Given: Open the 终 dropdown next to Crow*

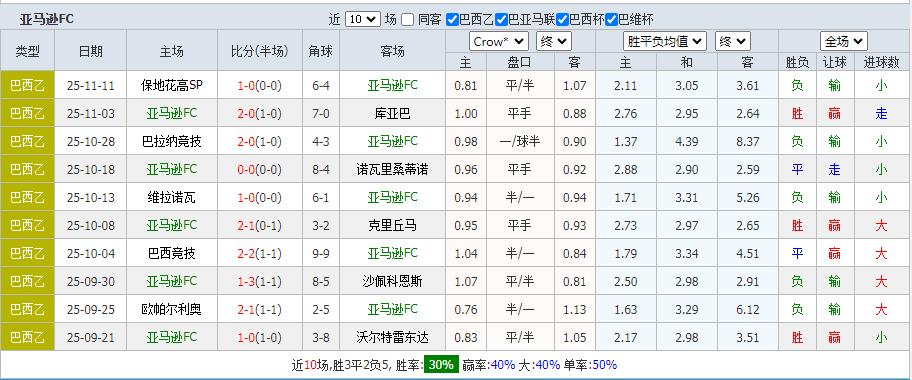Looking at the screenshot, I should click(554, 41).
